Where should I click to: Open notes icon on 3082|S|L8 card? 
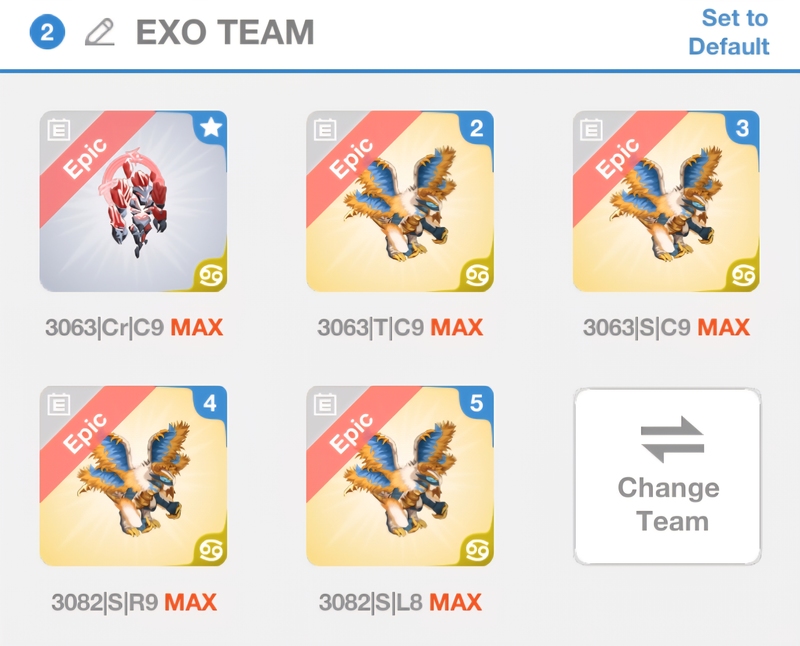click(x=325, y=405)
